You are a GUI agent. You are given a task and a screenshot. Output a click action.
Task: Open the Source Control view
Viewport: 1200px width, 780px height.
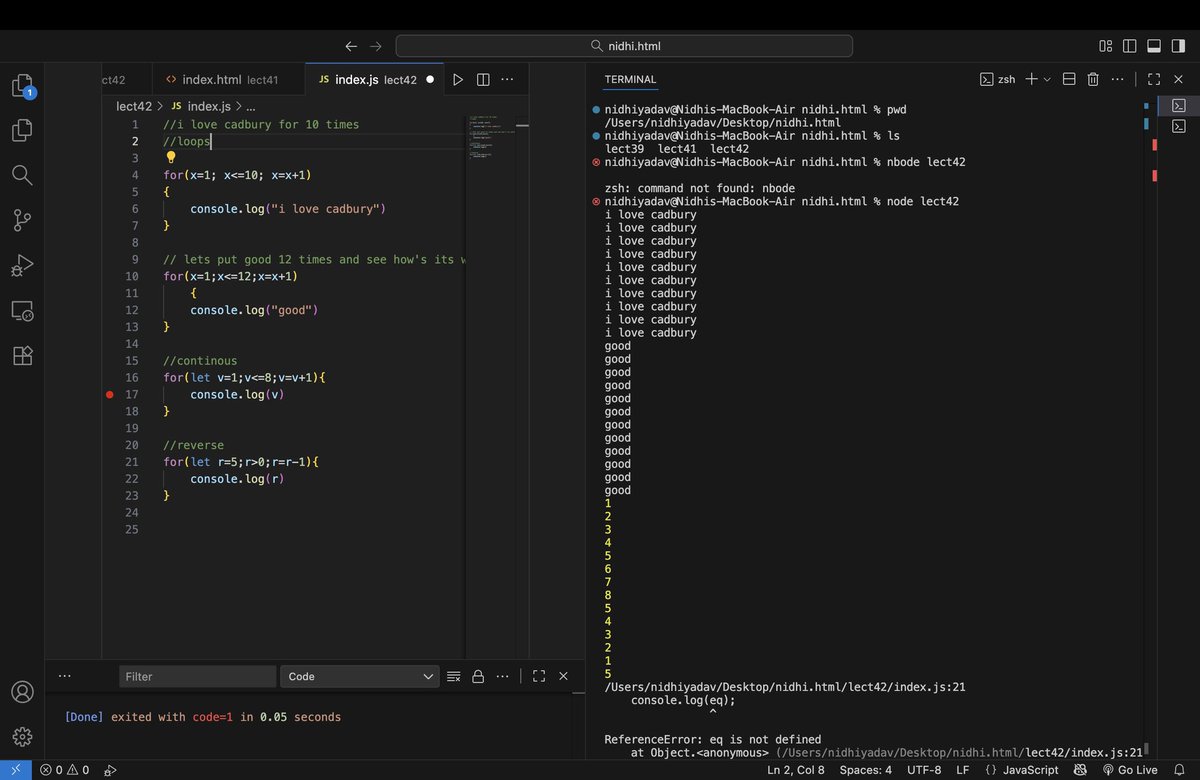click(22, 220)
